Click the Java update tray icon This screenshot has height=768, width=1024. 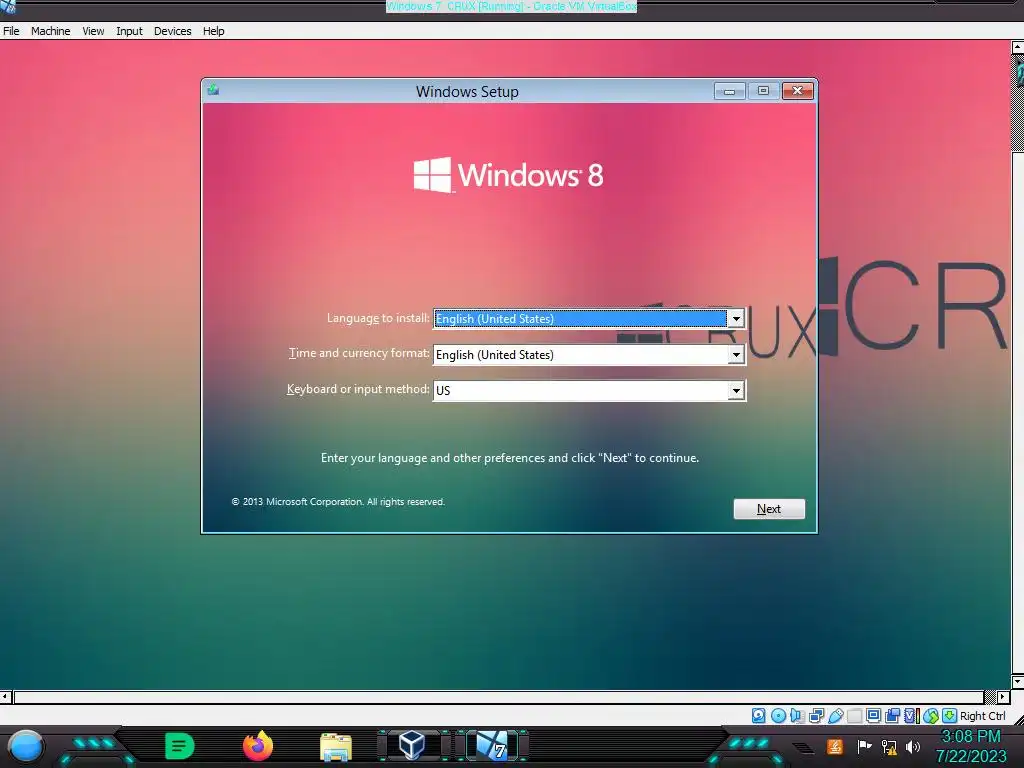pos(835,746)
